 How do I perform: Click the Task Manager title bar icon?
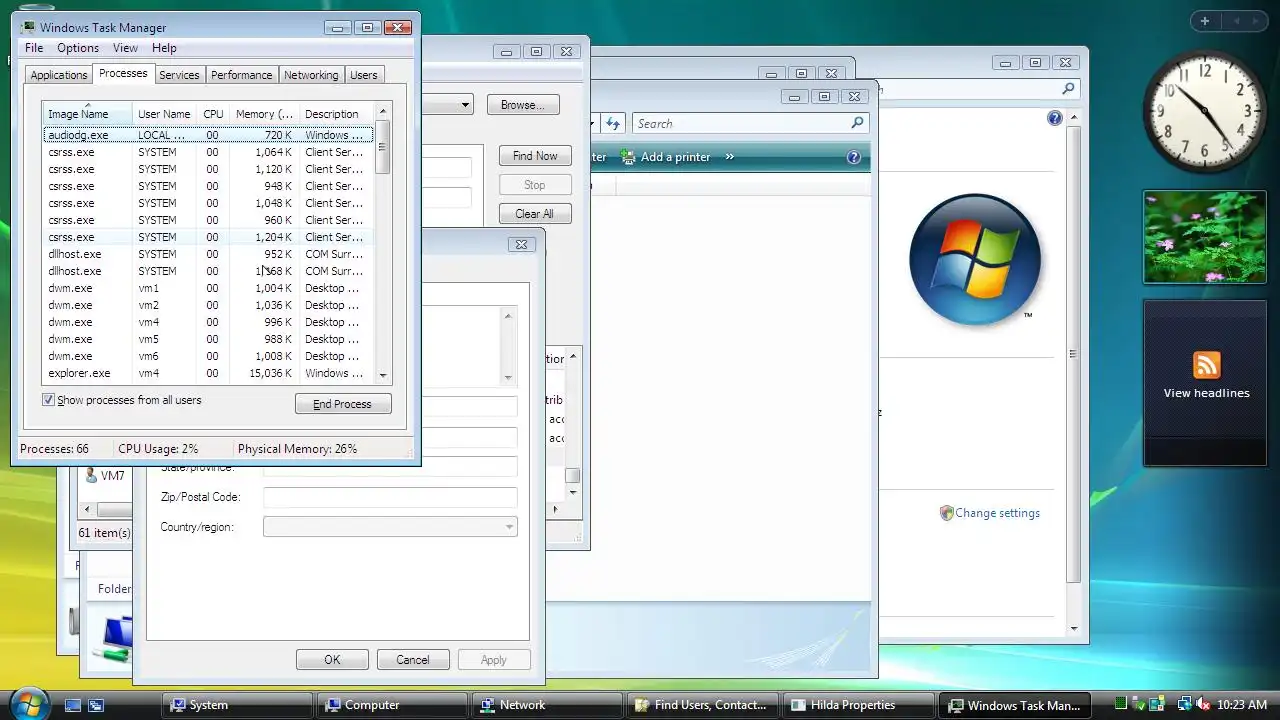[x=28, y=27]
